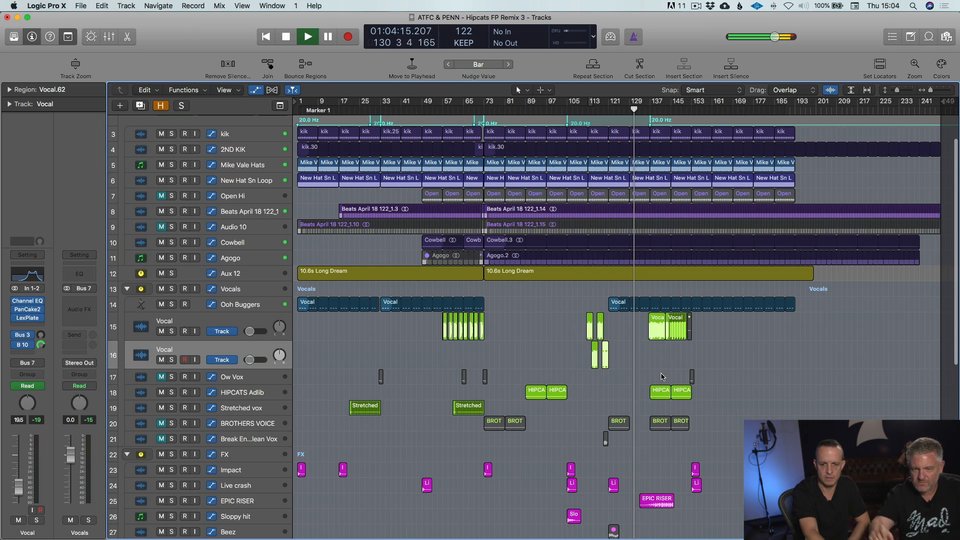This screenshot has height=540, width=960.
Task: Click the Zoom toolbar icon
Action: (x=915, y=64)
